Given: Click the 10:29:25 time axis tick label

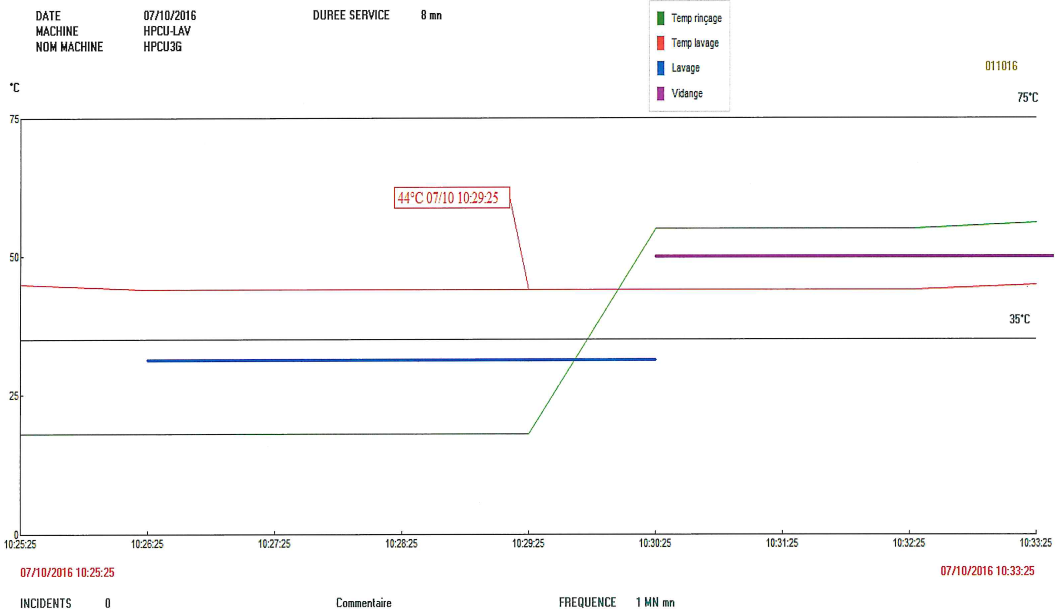Looking at the screenshot, I should pos(528,545).
